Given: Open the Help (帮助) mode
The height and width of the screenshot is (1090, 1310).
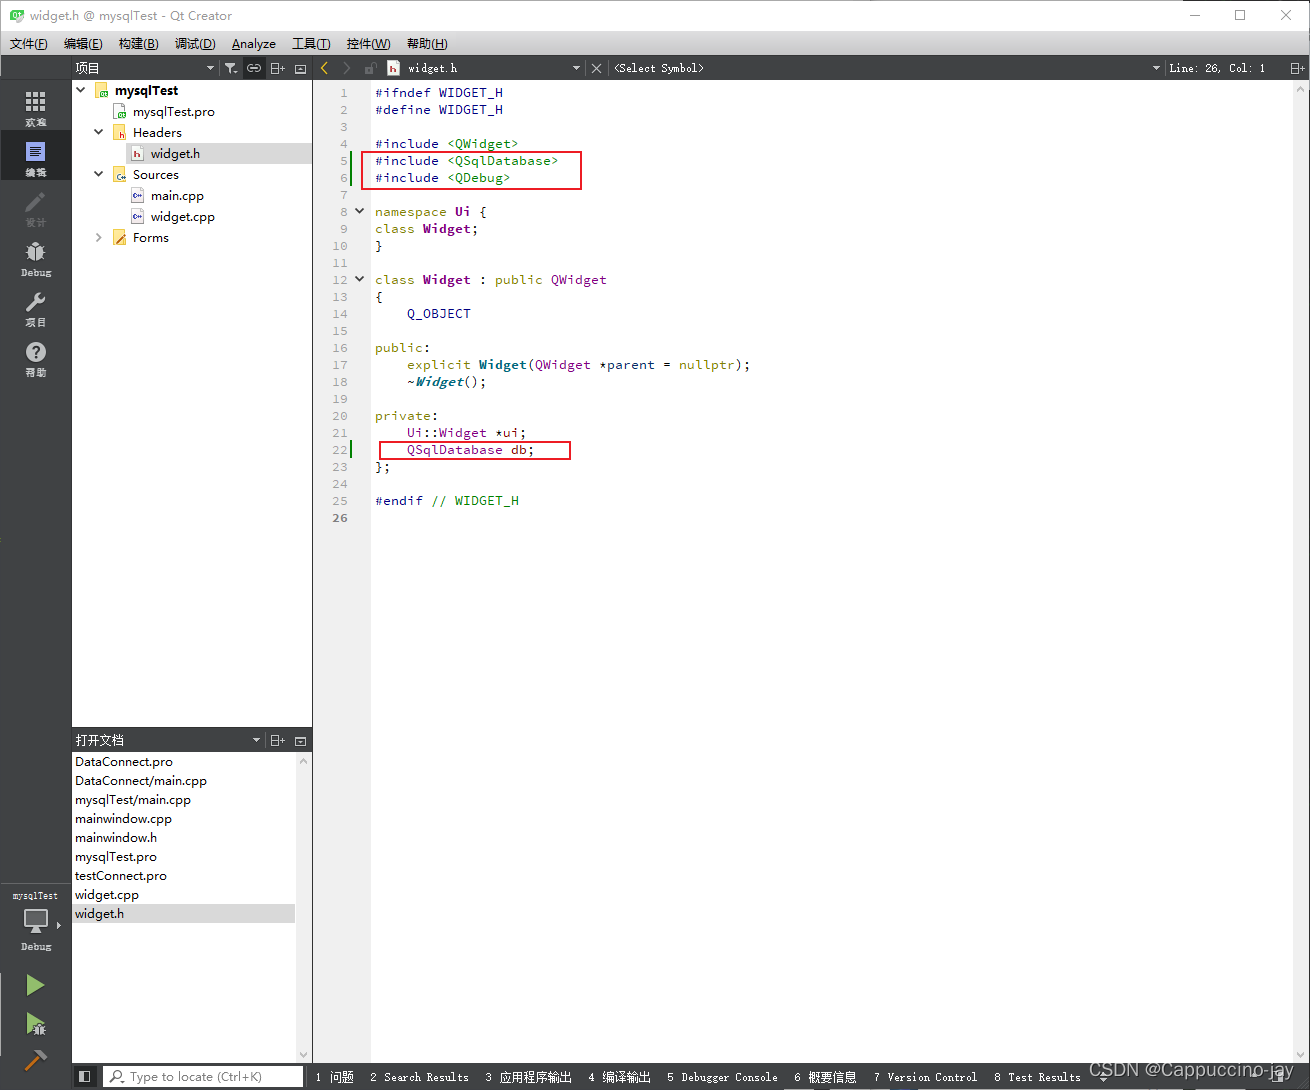Looking at the screenshot, I should coord(35,357).
